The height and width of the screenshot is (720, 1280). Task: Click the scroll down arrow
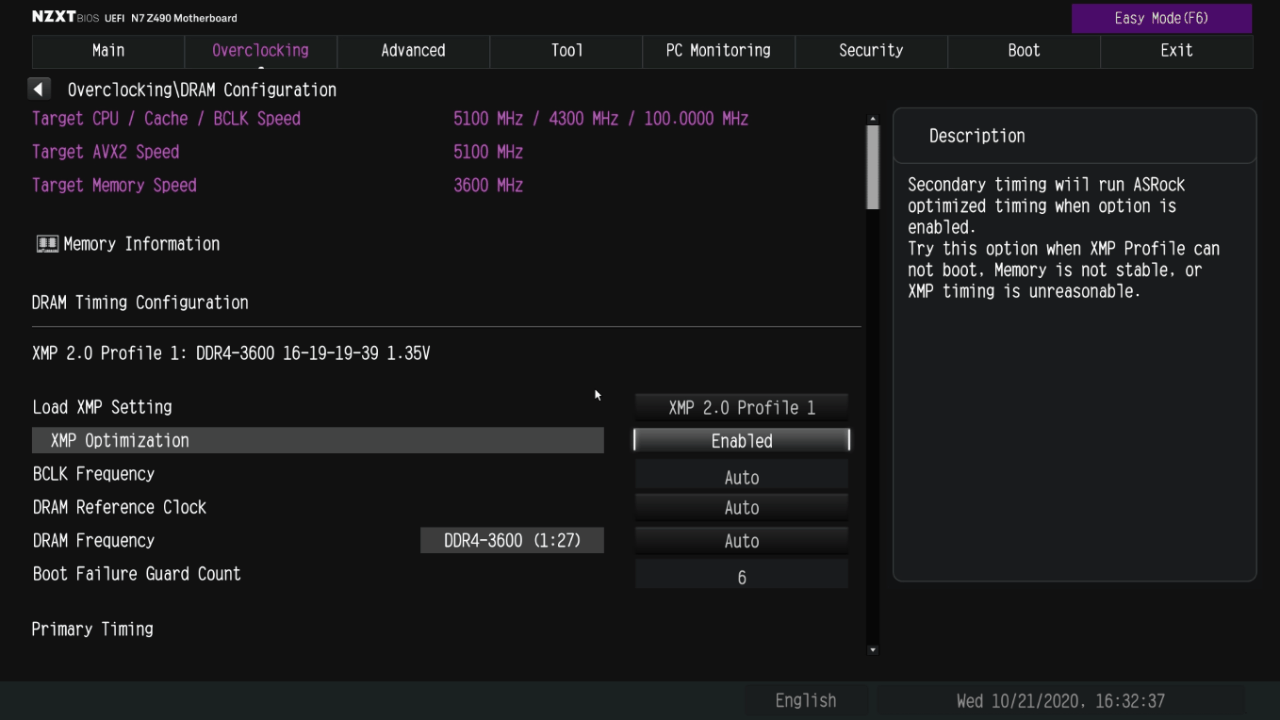872,649
